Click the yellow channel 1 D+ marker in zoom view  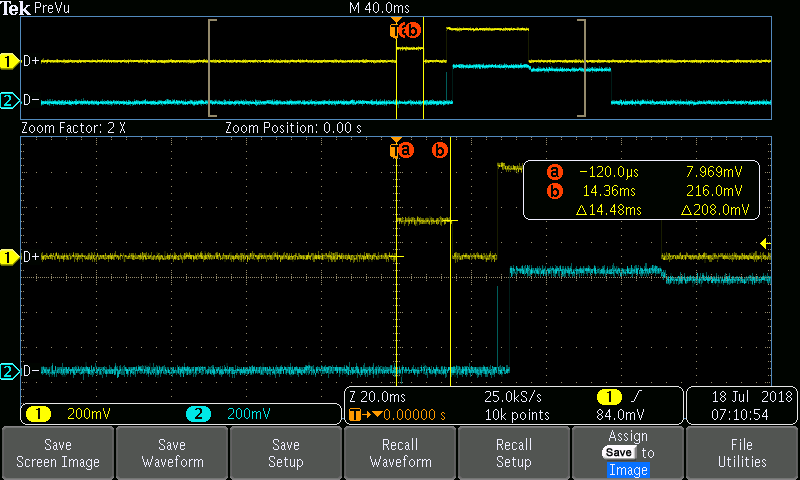coord(9,257)
